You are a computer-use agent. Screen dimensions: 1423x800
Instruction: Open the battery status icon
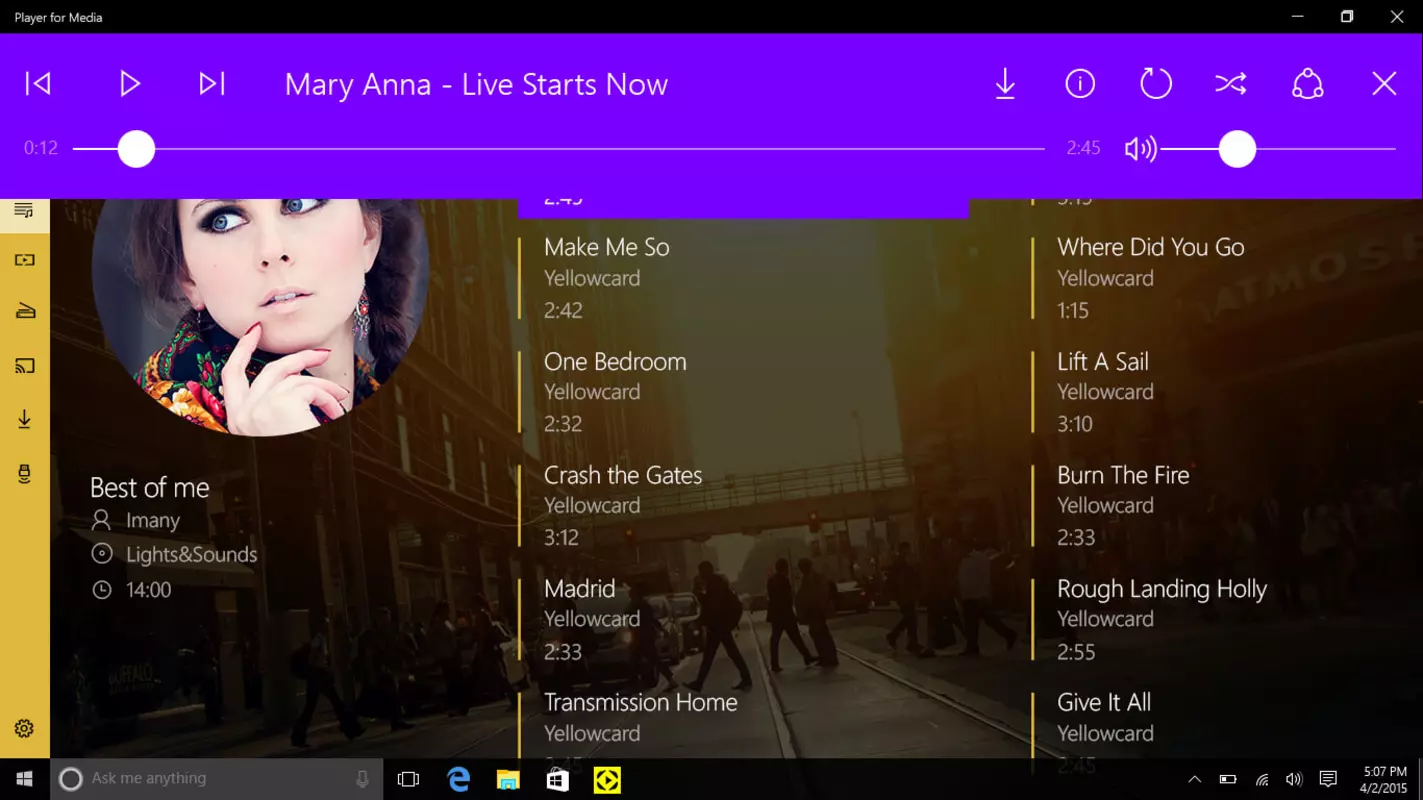coord(1228,779)
